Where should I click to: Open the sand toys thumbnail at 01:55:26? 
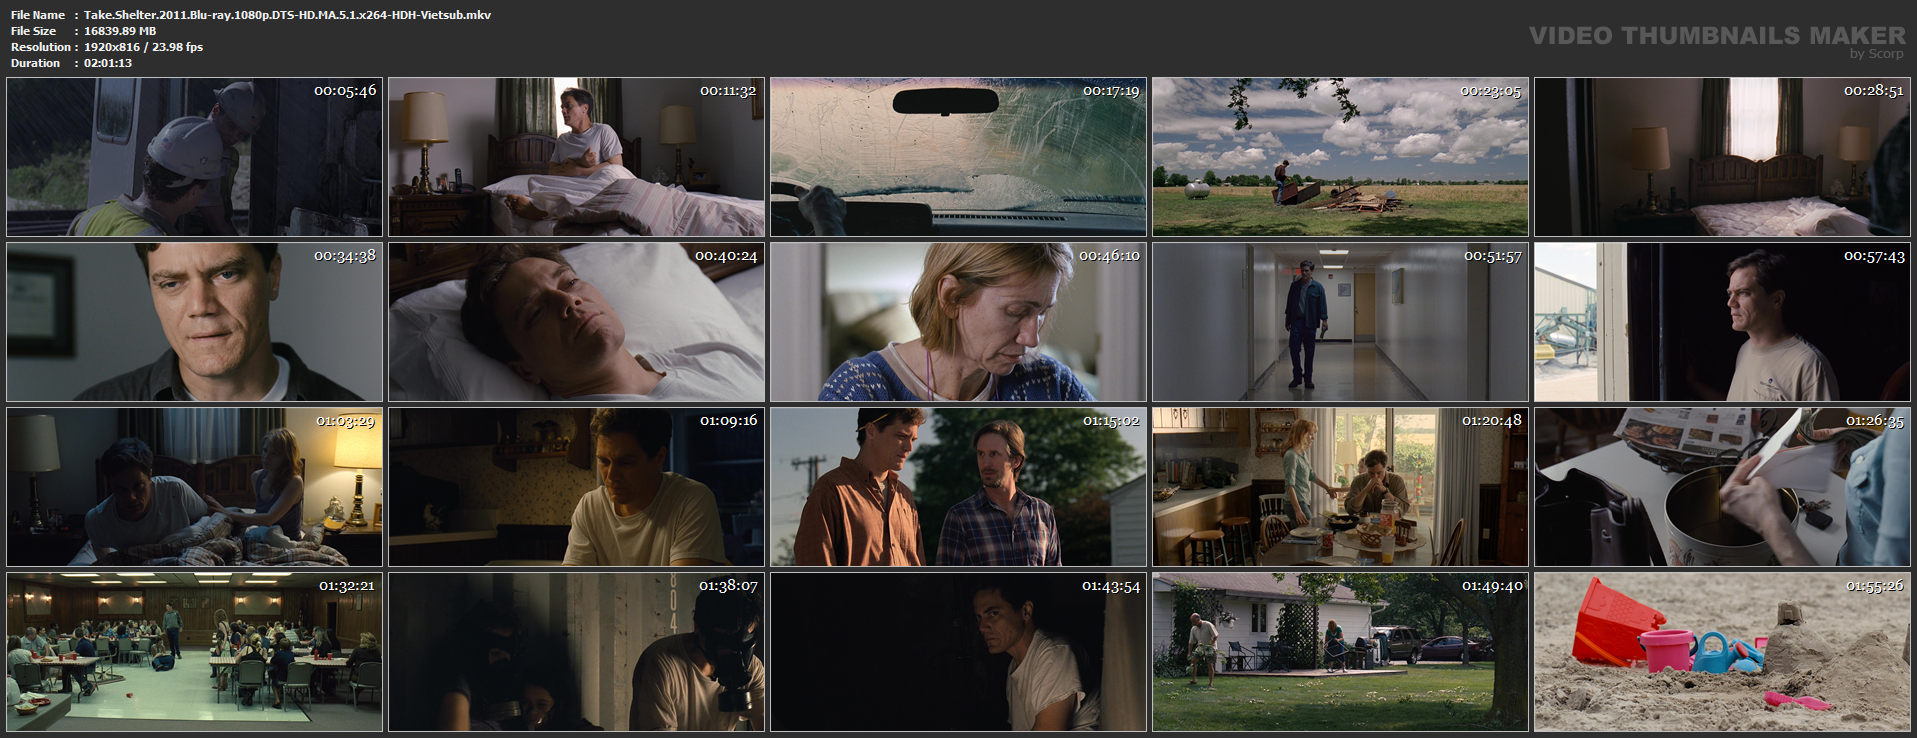click(1723, 652)
